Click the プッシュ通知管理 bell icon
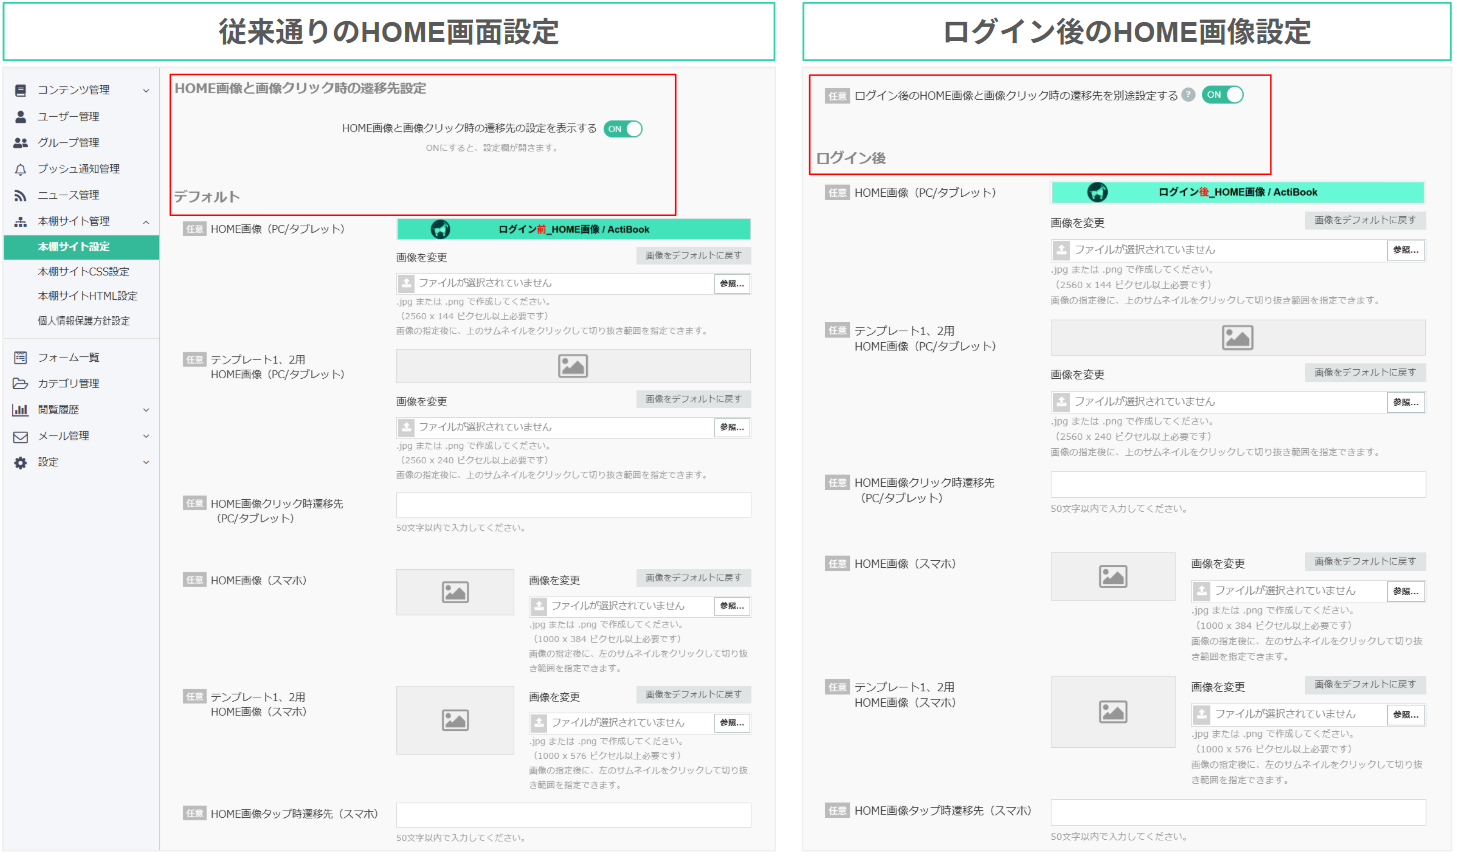 pyautogui.click(x=20, y=169)
